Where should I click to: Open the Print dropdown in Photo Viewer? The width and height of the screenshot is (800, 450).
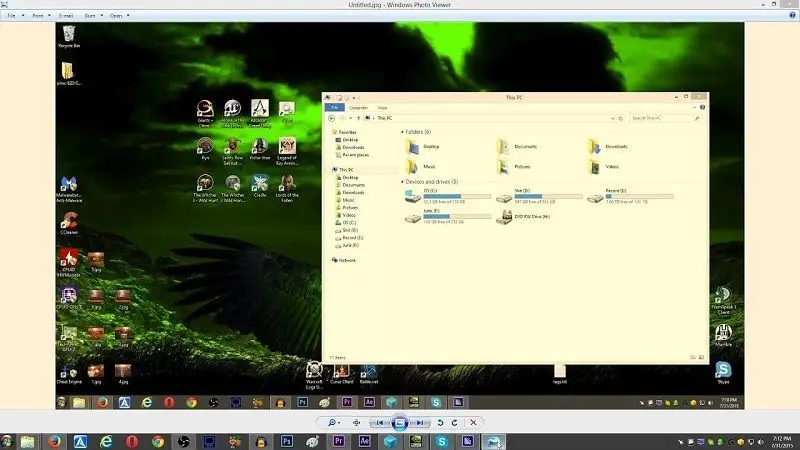[x=41, y=16]
